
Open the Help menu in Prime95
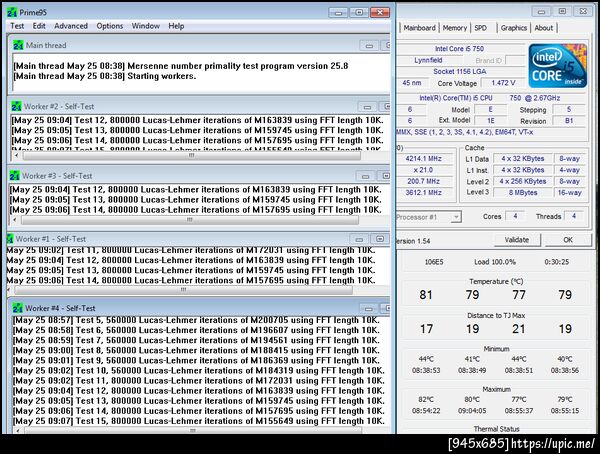(176, 26)
